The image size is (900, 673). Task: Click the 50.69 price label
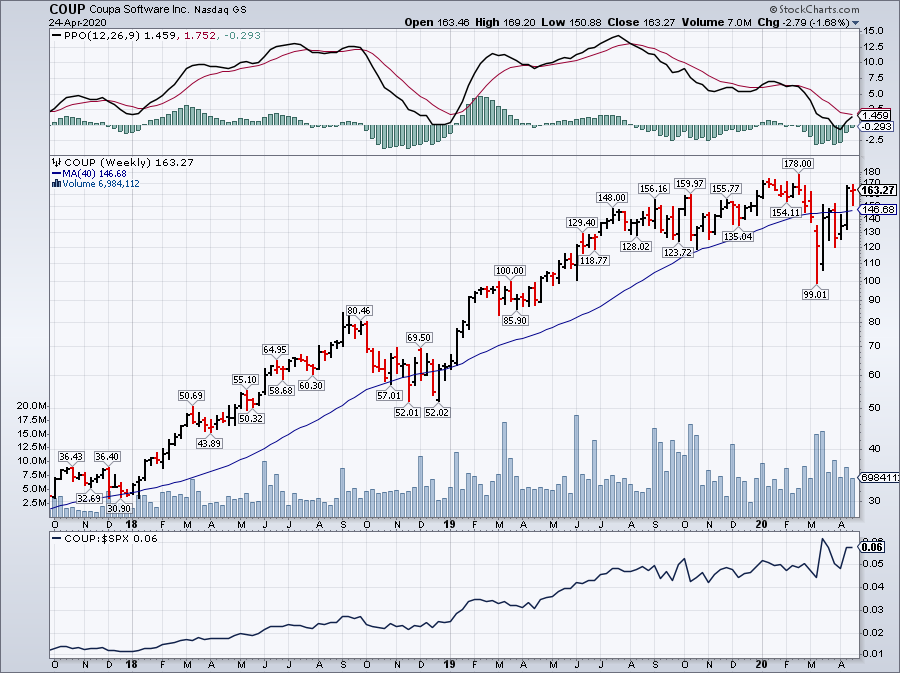pos(191,395)
